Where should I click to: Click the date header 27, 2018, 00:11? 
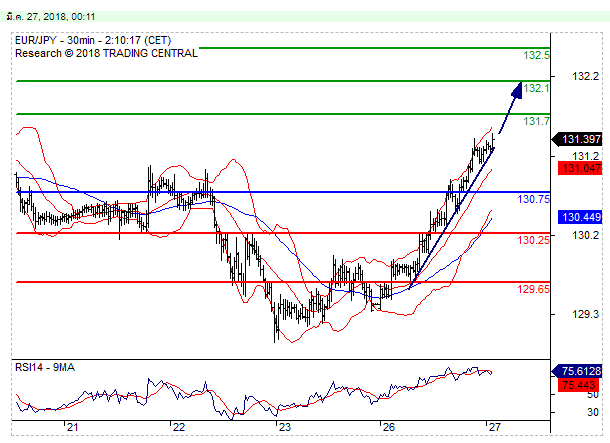coord(51,17)
